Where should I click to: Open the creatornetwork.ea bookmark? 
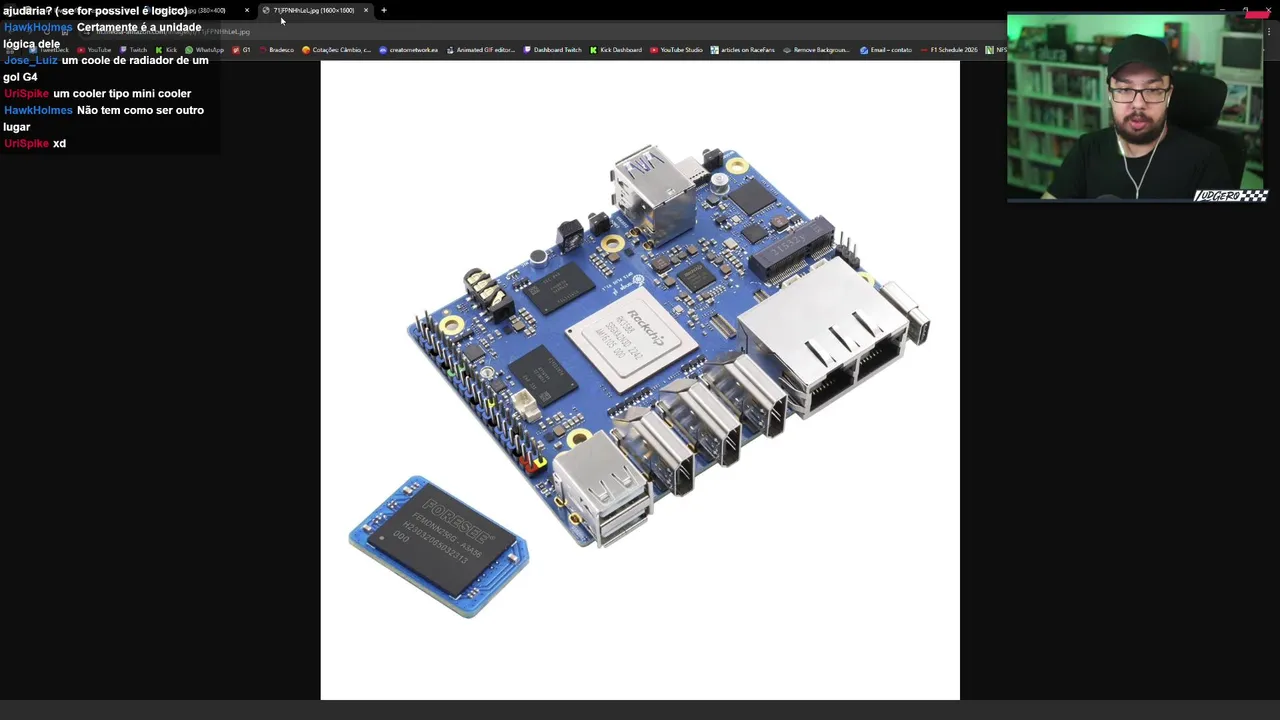click(x=408, y=50)
